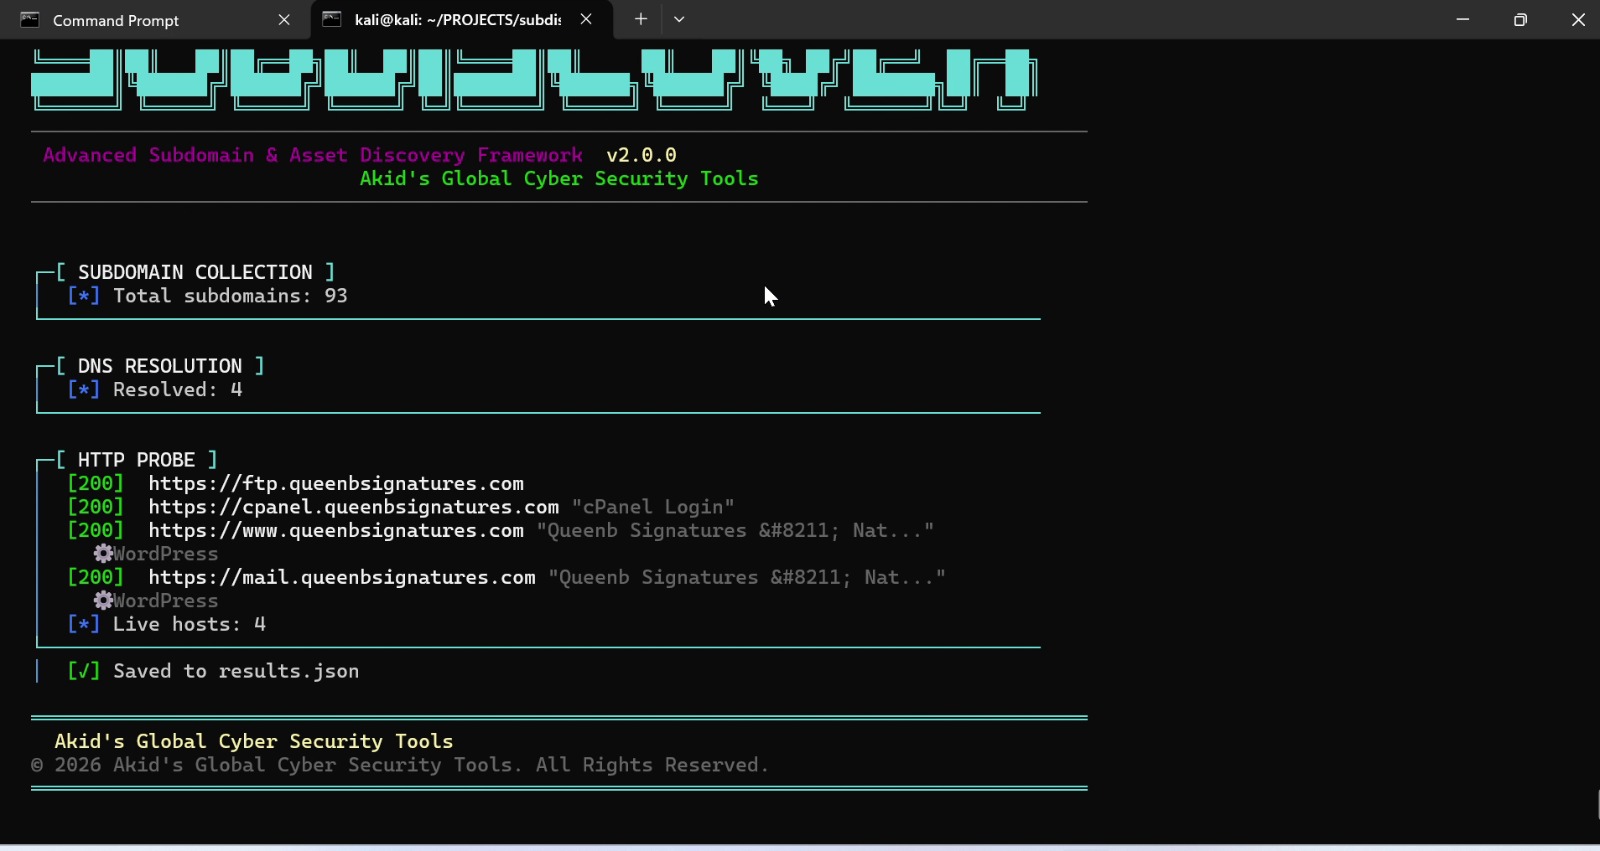Click the [200] status for ftp host
Viewport: 1600px width, 851px height.
[x=96, y=484]
